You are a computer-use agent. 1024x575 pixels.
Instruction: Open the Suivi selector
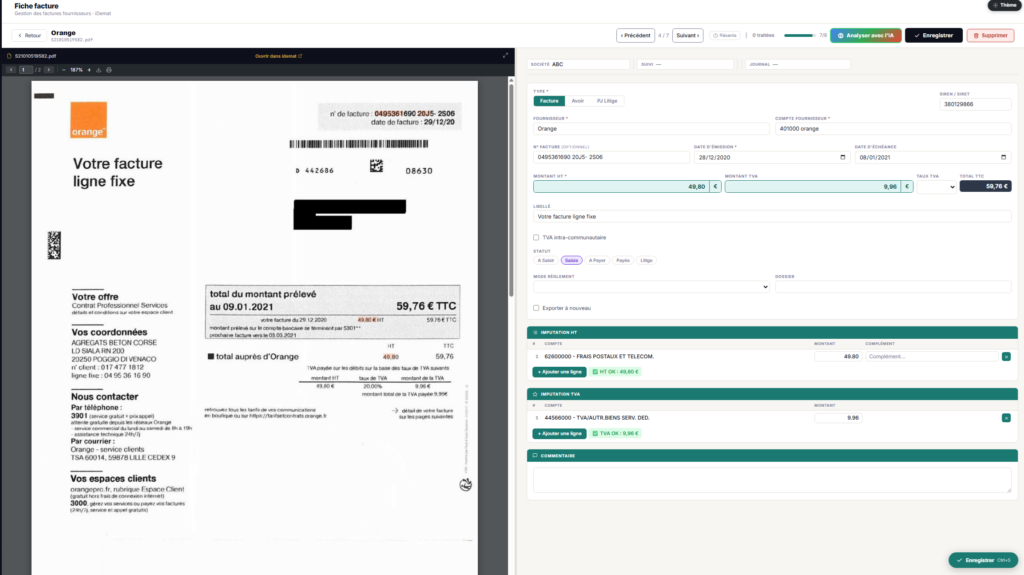point(685,64)
